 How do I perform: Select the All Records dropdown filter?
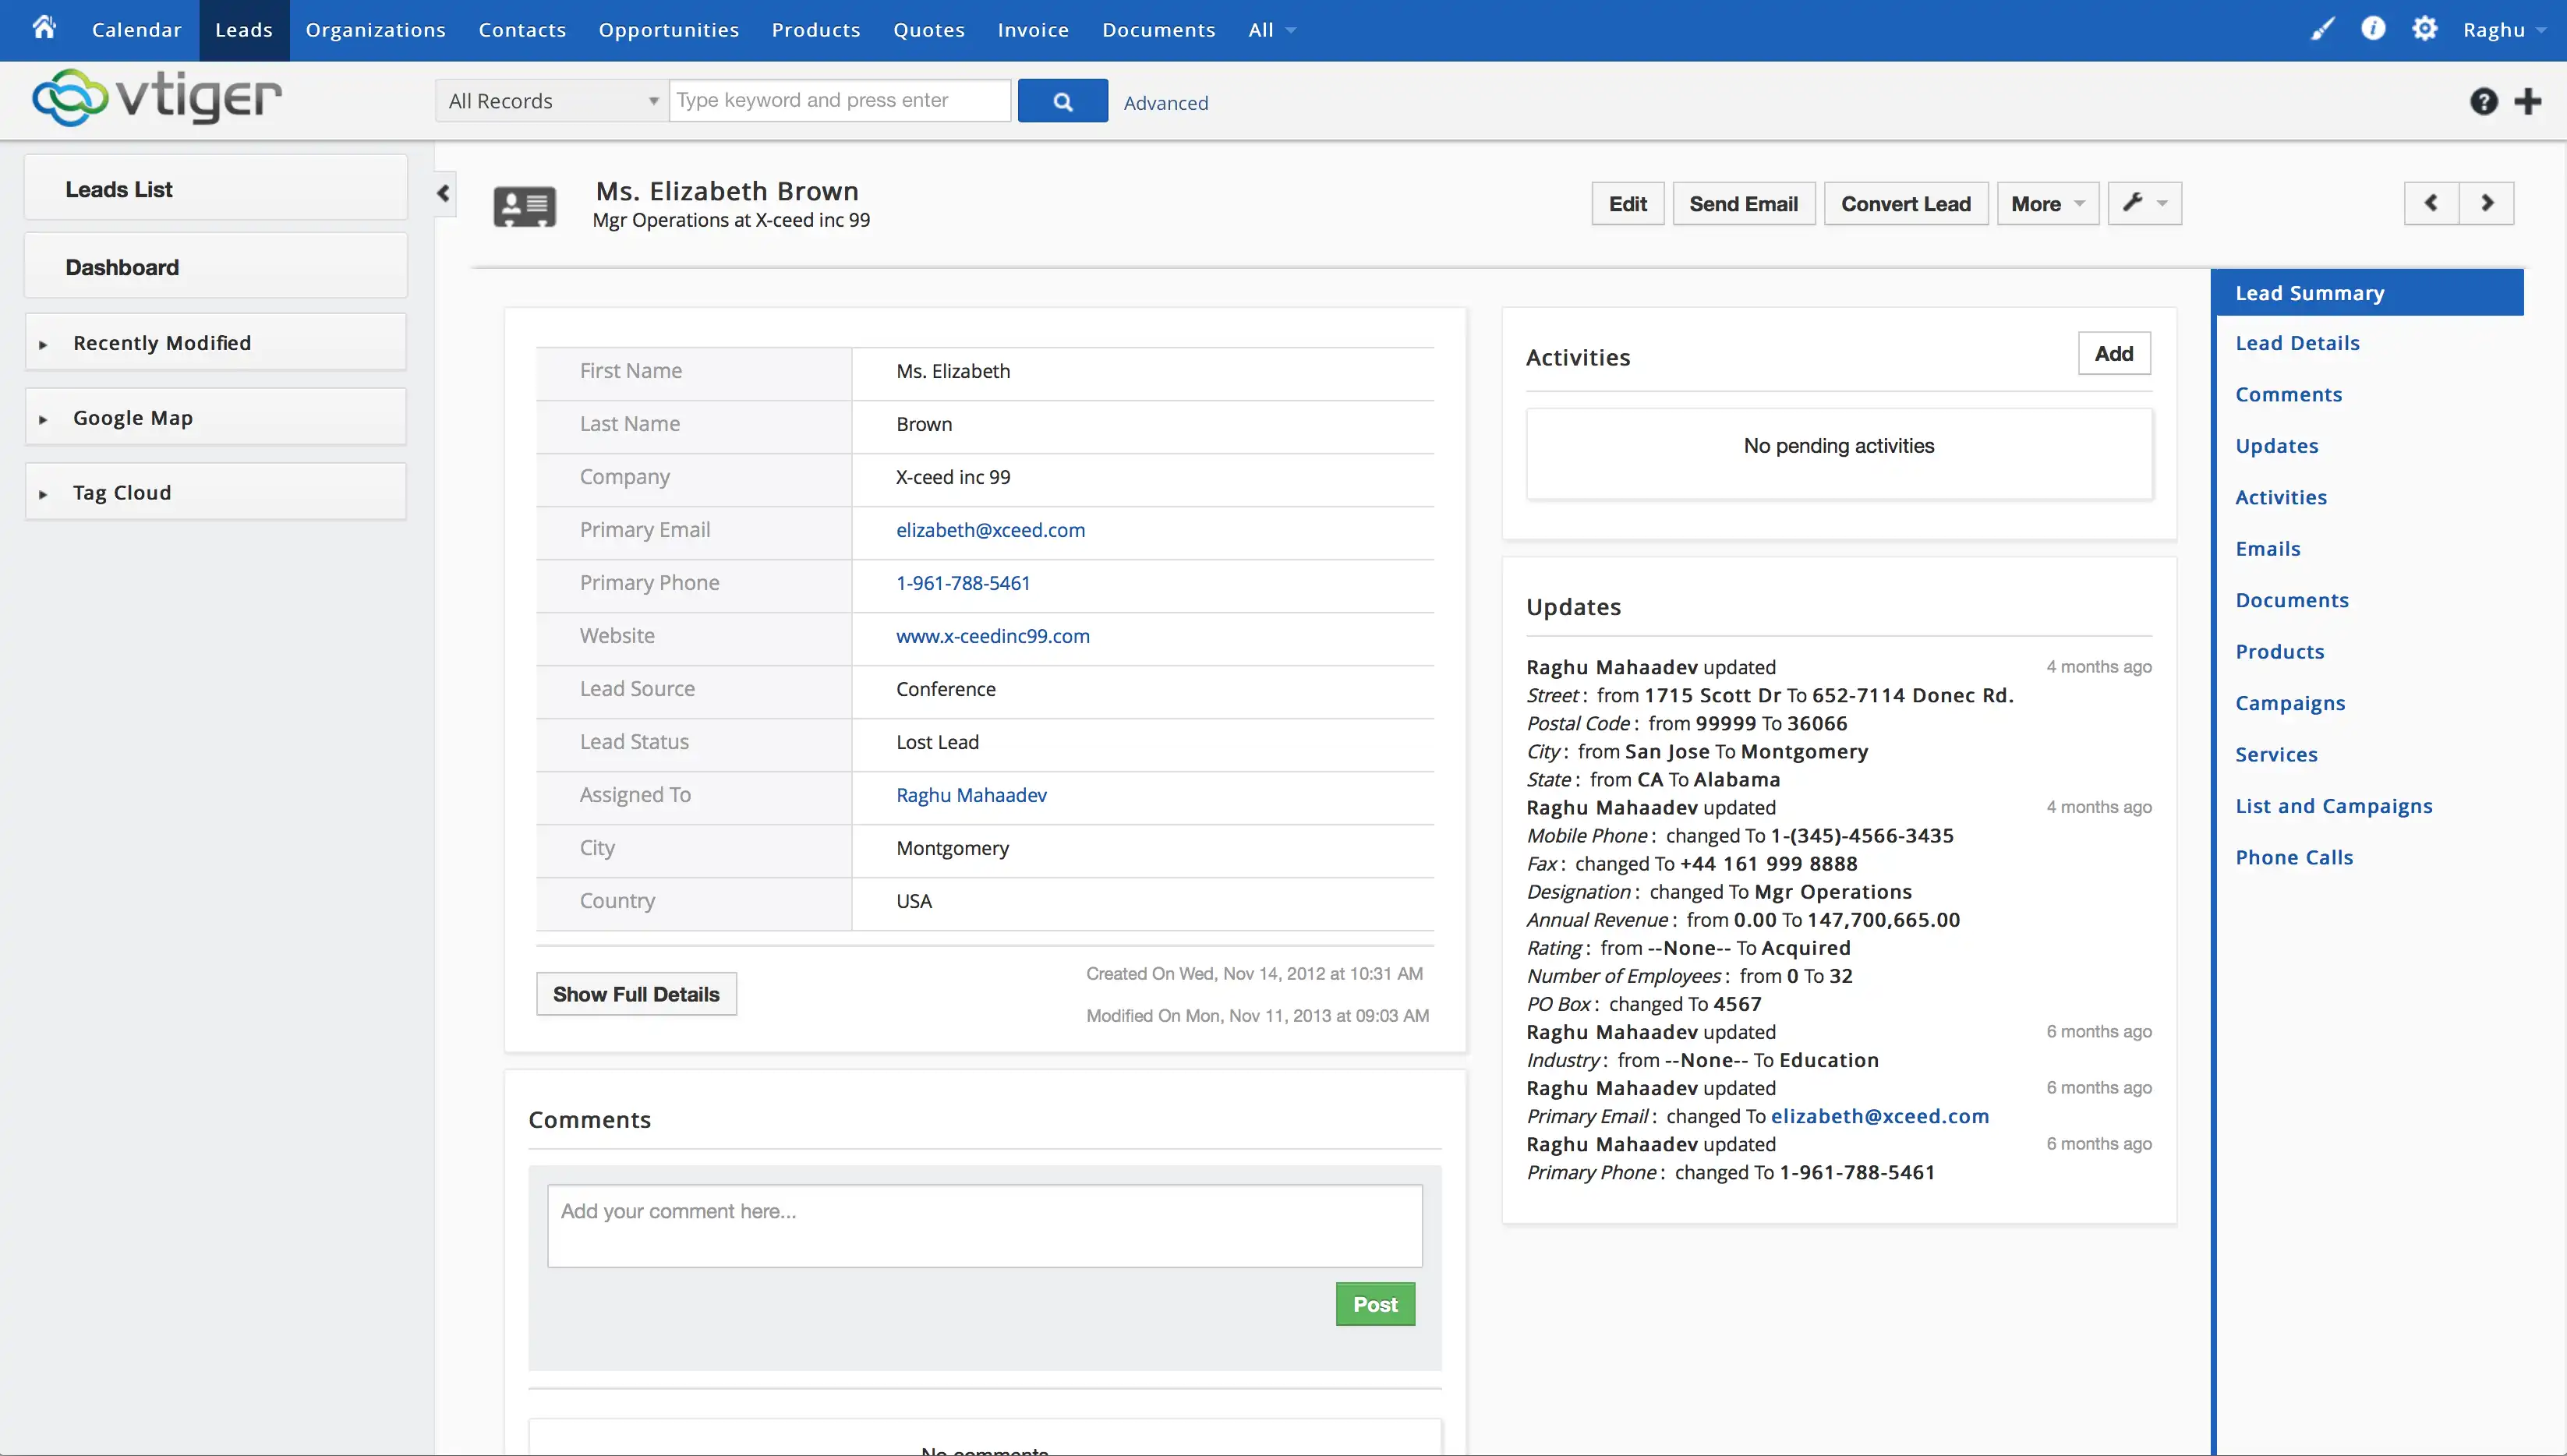click(x=553, y=99)
